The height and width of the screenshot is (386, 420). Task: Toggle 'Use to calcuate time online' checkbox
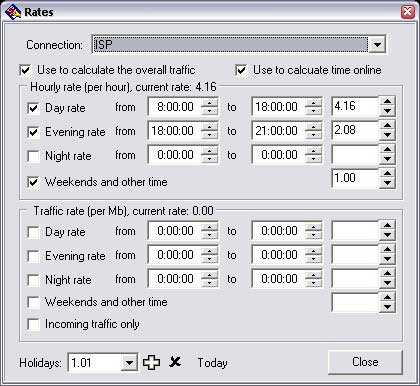coord(241,70)
